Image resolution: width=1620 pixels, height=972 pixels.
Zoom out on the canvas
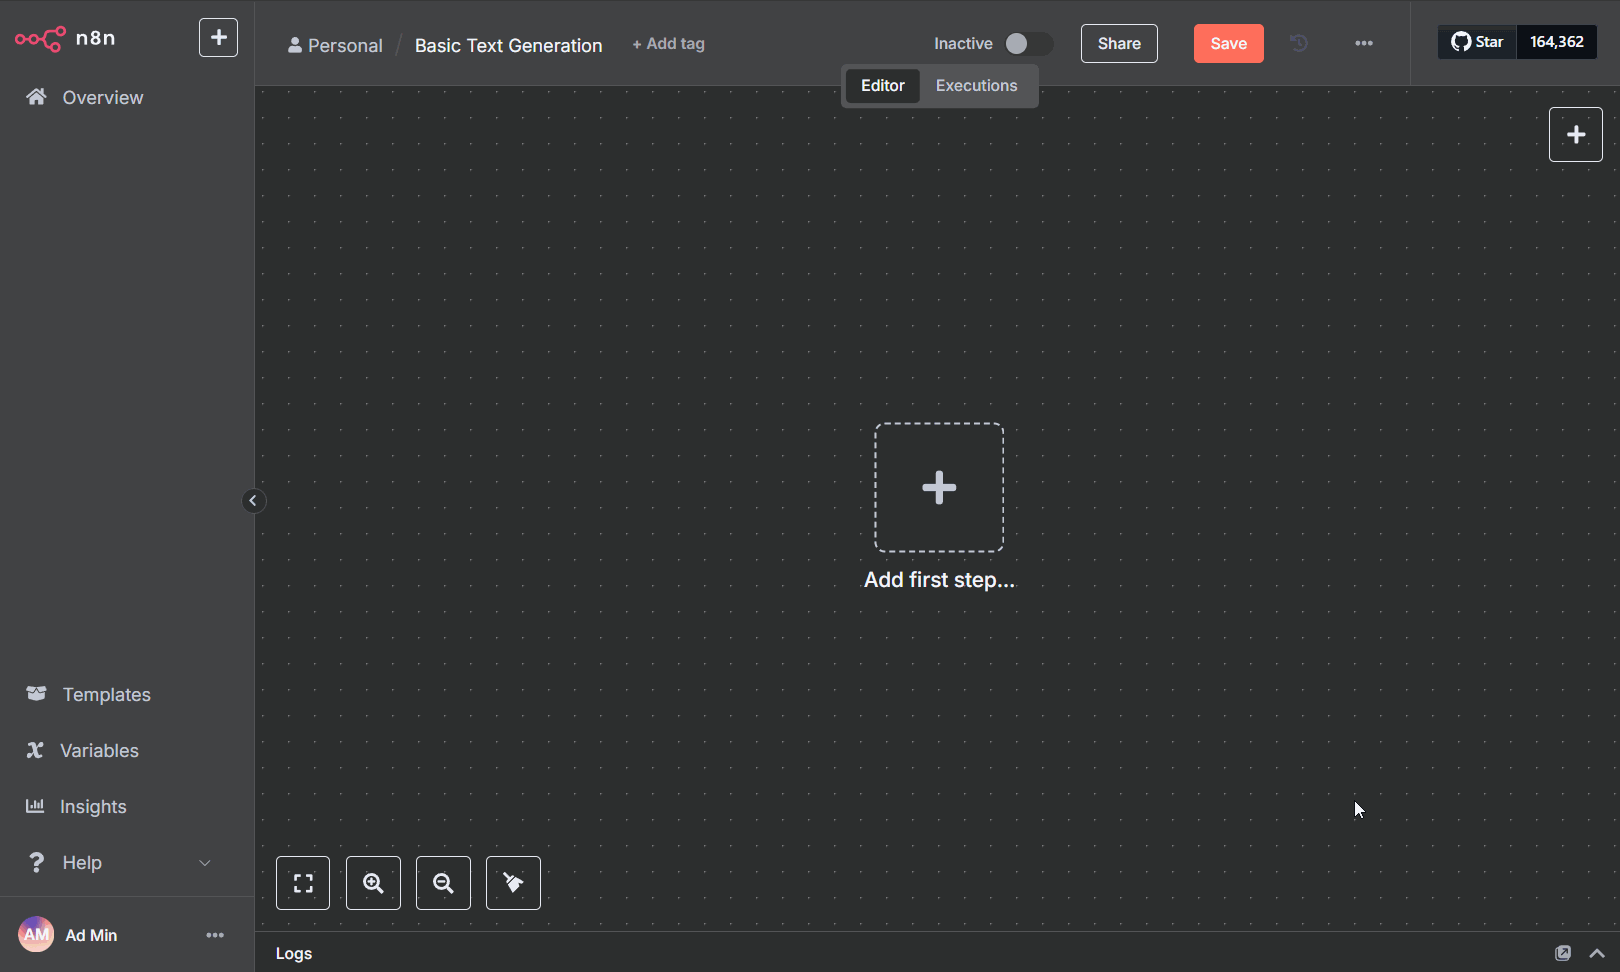pyautogui.click(x=443, y=883)
